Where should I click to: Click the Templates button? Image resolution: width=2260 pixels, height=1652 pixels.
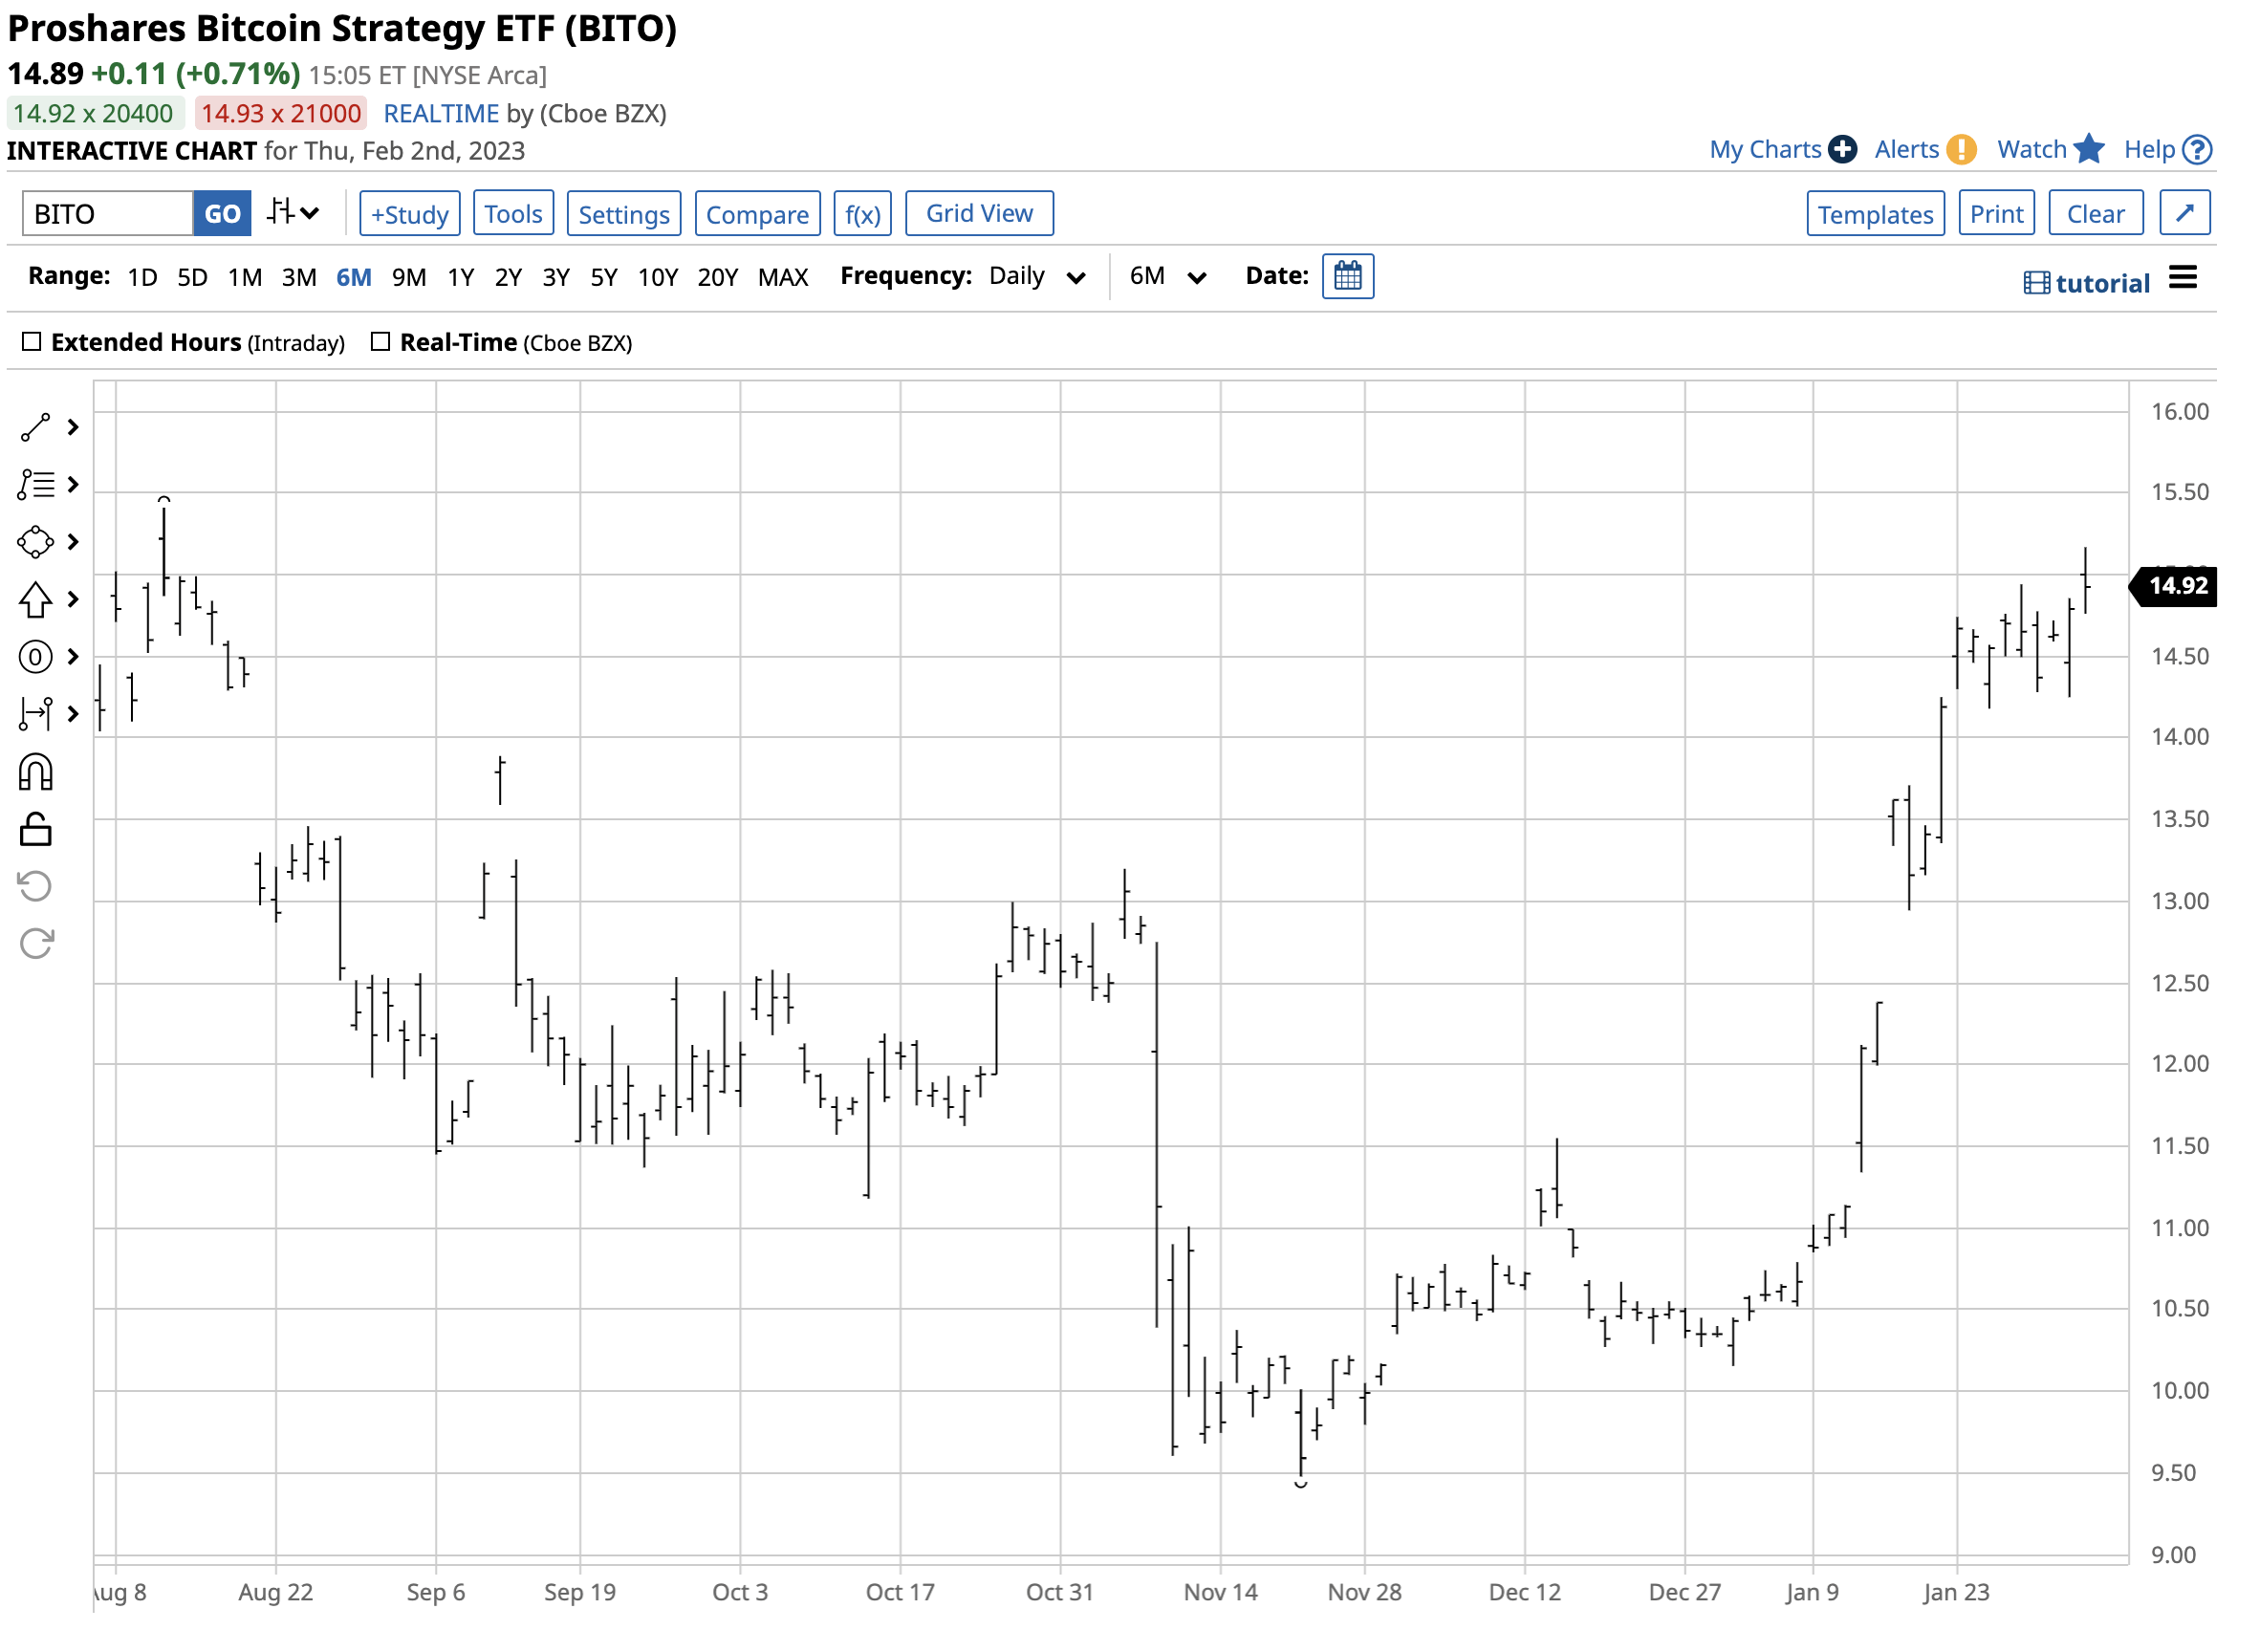1875,213
